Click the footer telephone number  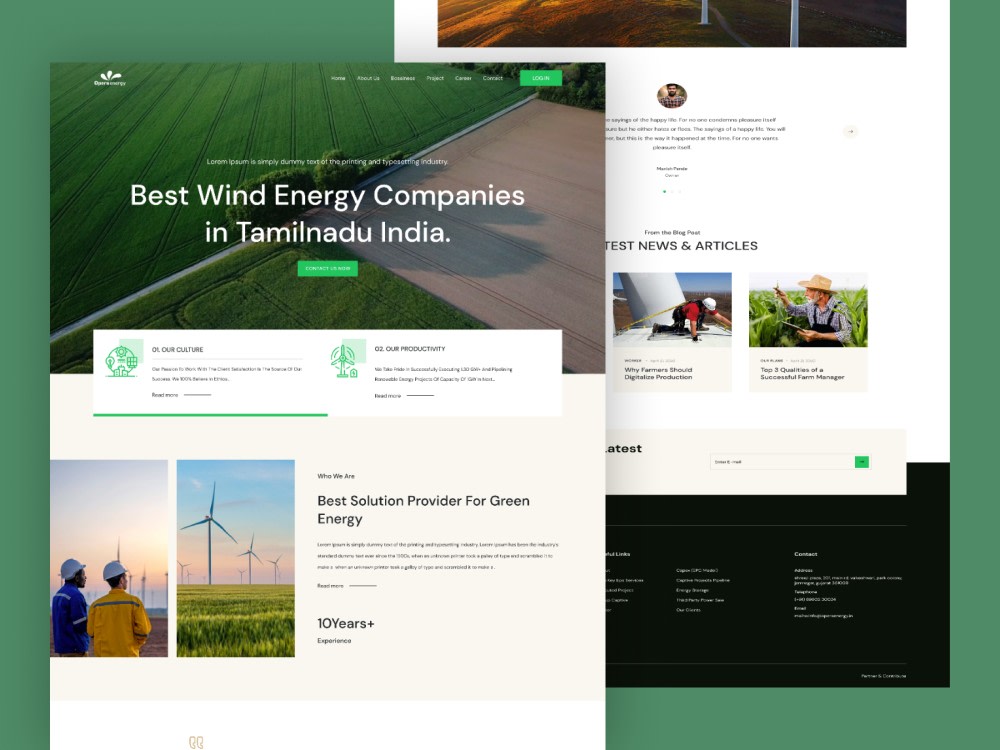(815, 599)
